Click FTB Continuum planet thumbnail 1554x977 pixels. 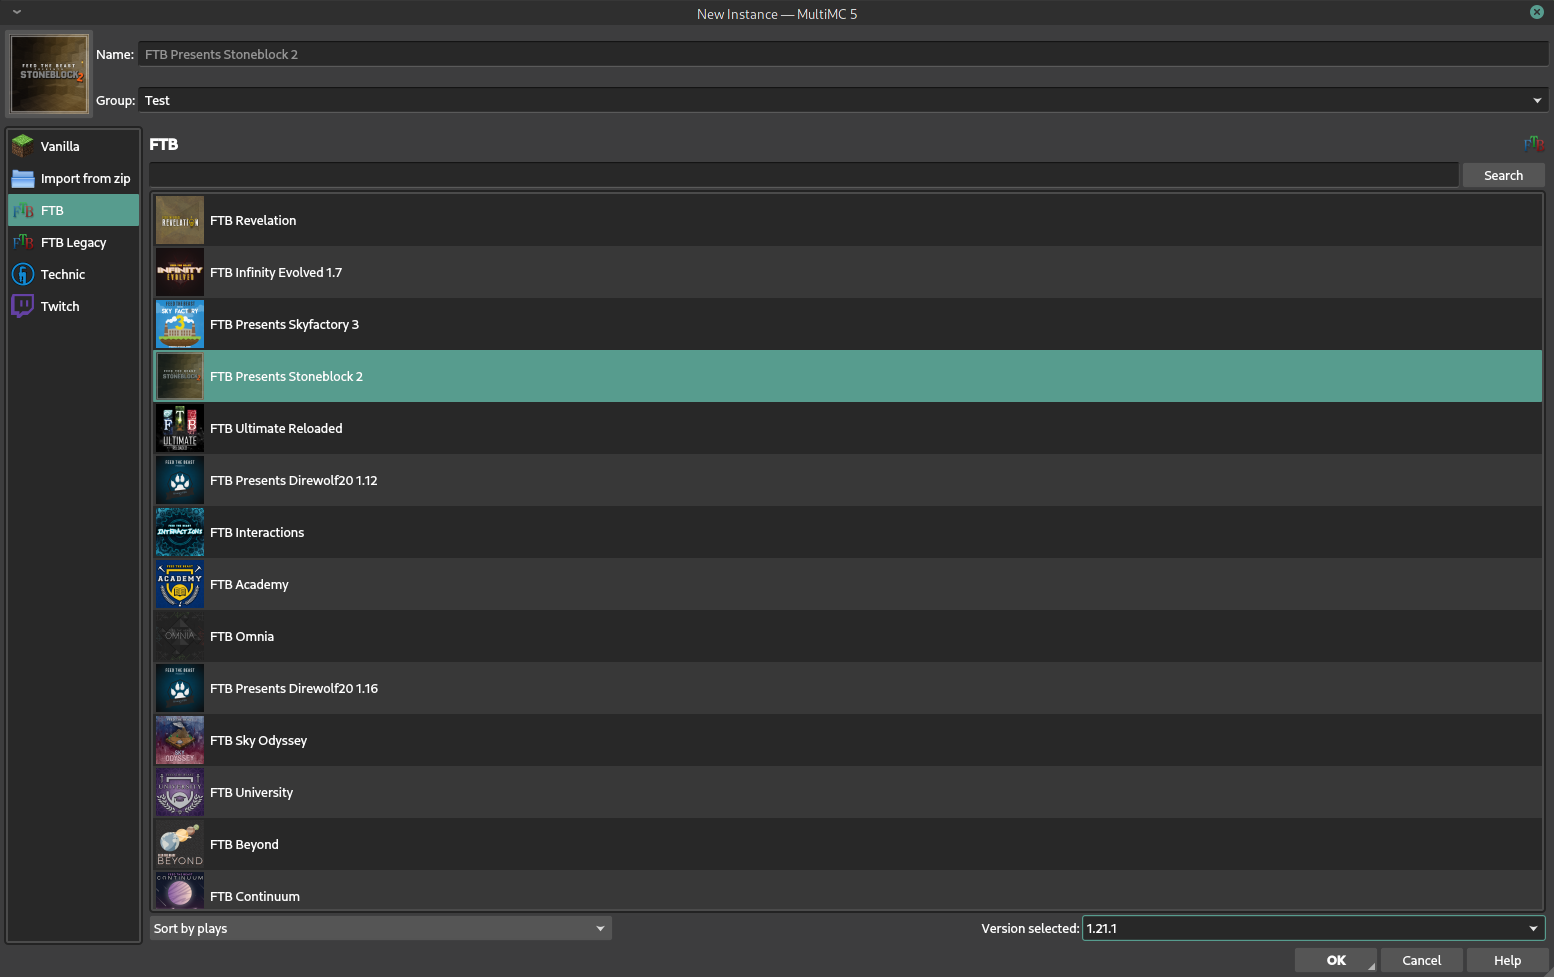click(180, 890)
